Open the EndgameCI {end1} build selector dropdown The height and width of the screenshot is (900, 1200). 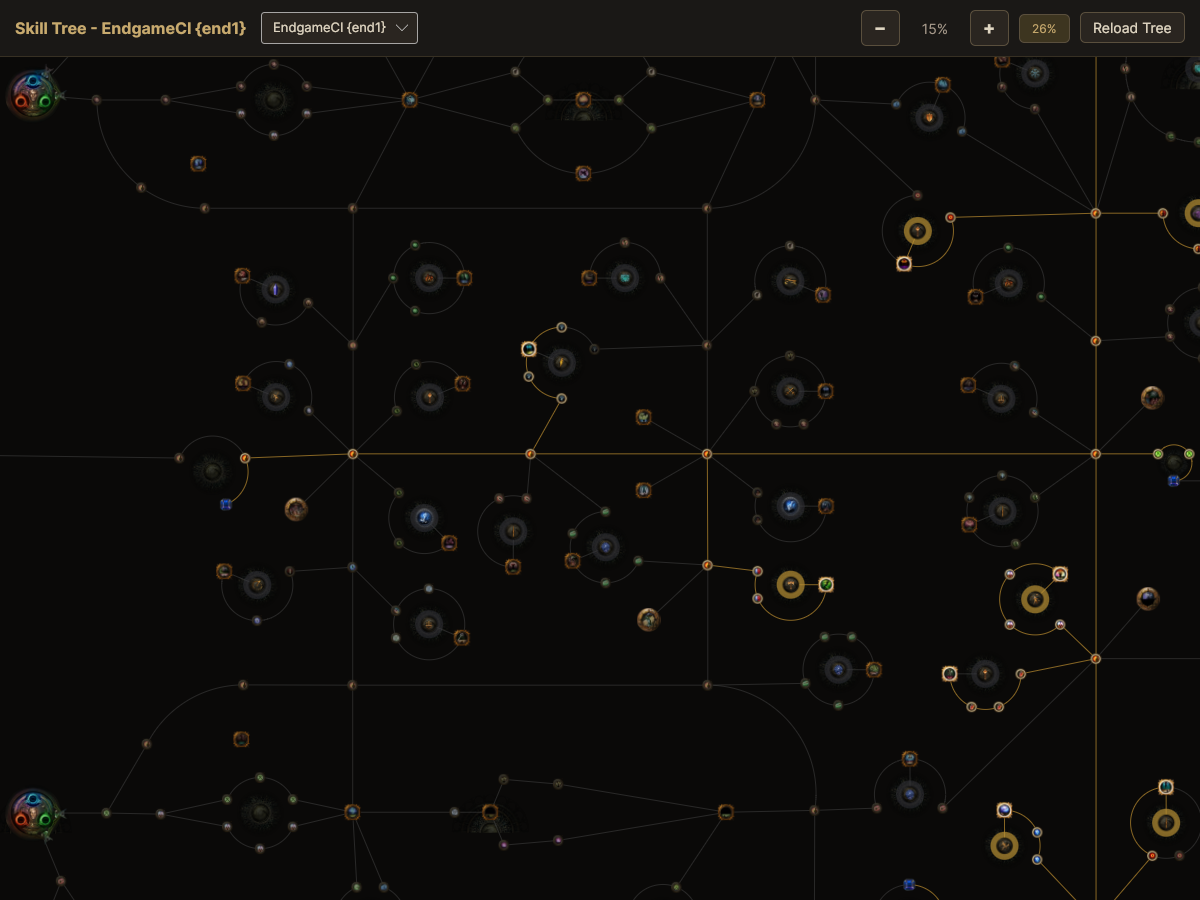click(x=339, y=28)
